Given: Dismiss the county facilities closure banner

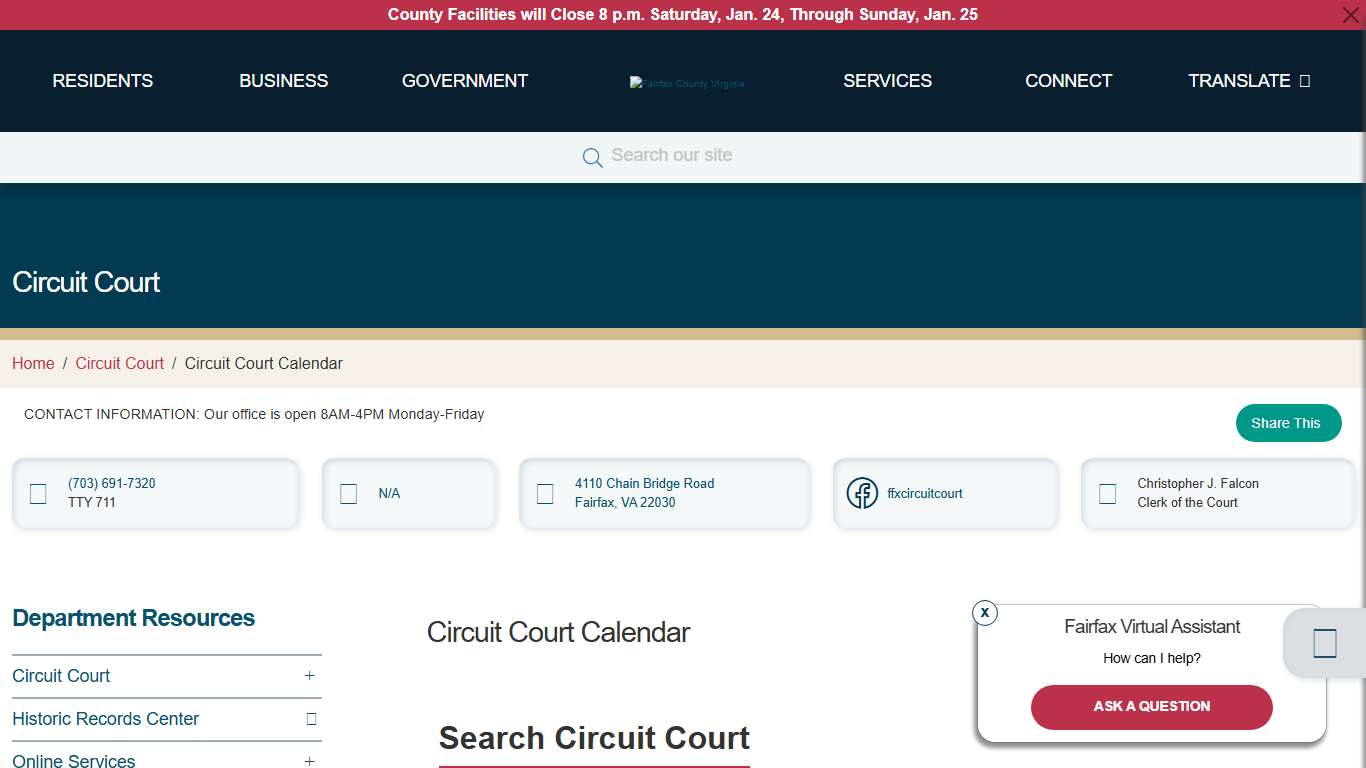Looking at the screenshot, I should (x=1349, y=14).
